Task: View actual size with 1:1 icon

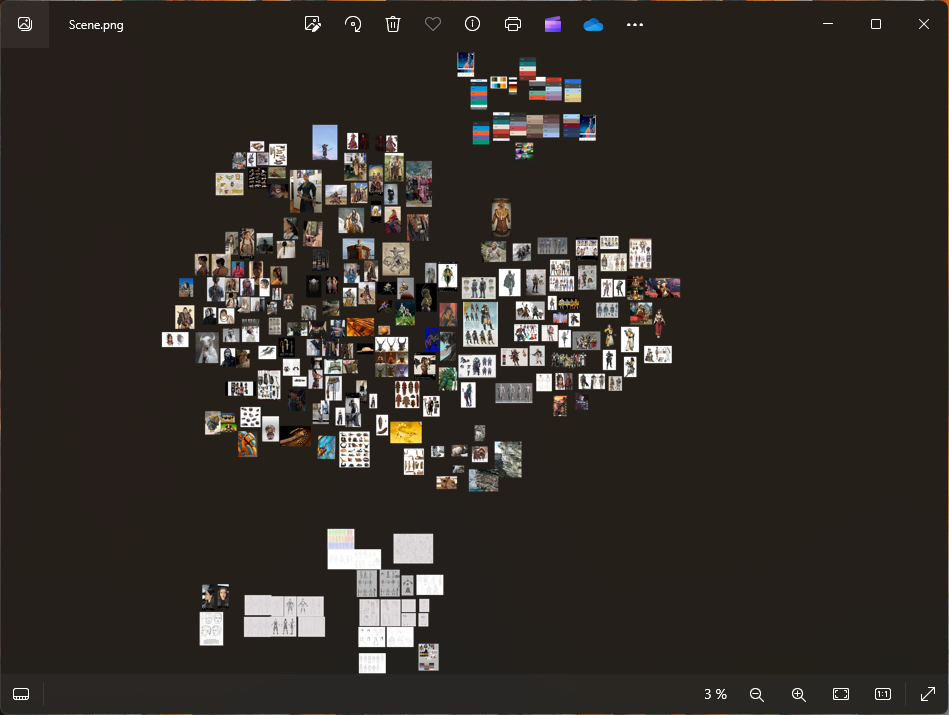Action: click(883, 694)
